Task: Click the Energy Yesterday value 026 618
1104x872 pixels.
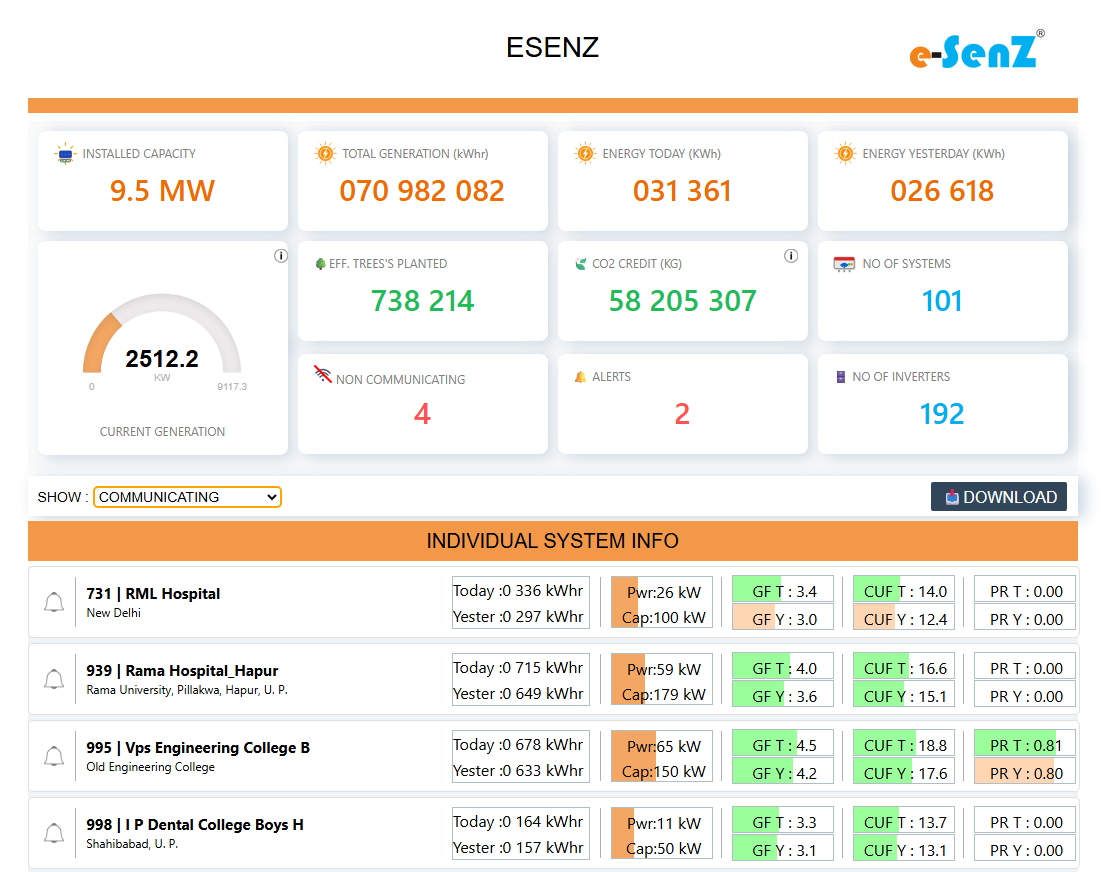Action: point(942,191)
